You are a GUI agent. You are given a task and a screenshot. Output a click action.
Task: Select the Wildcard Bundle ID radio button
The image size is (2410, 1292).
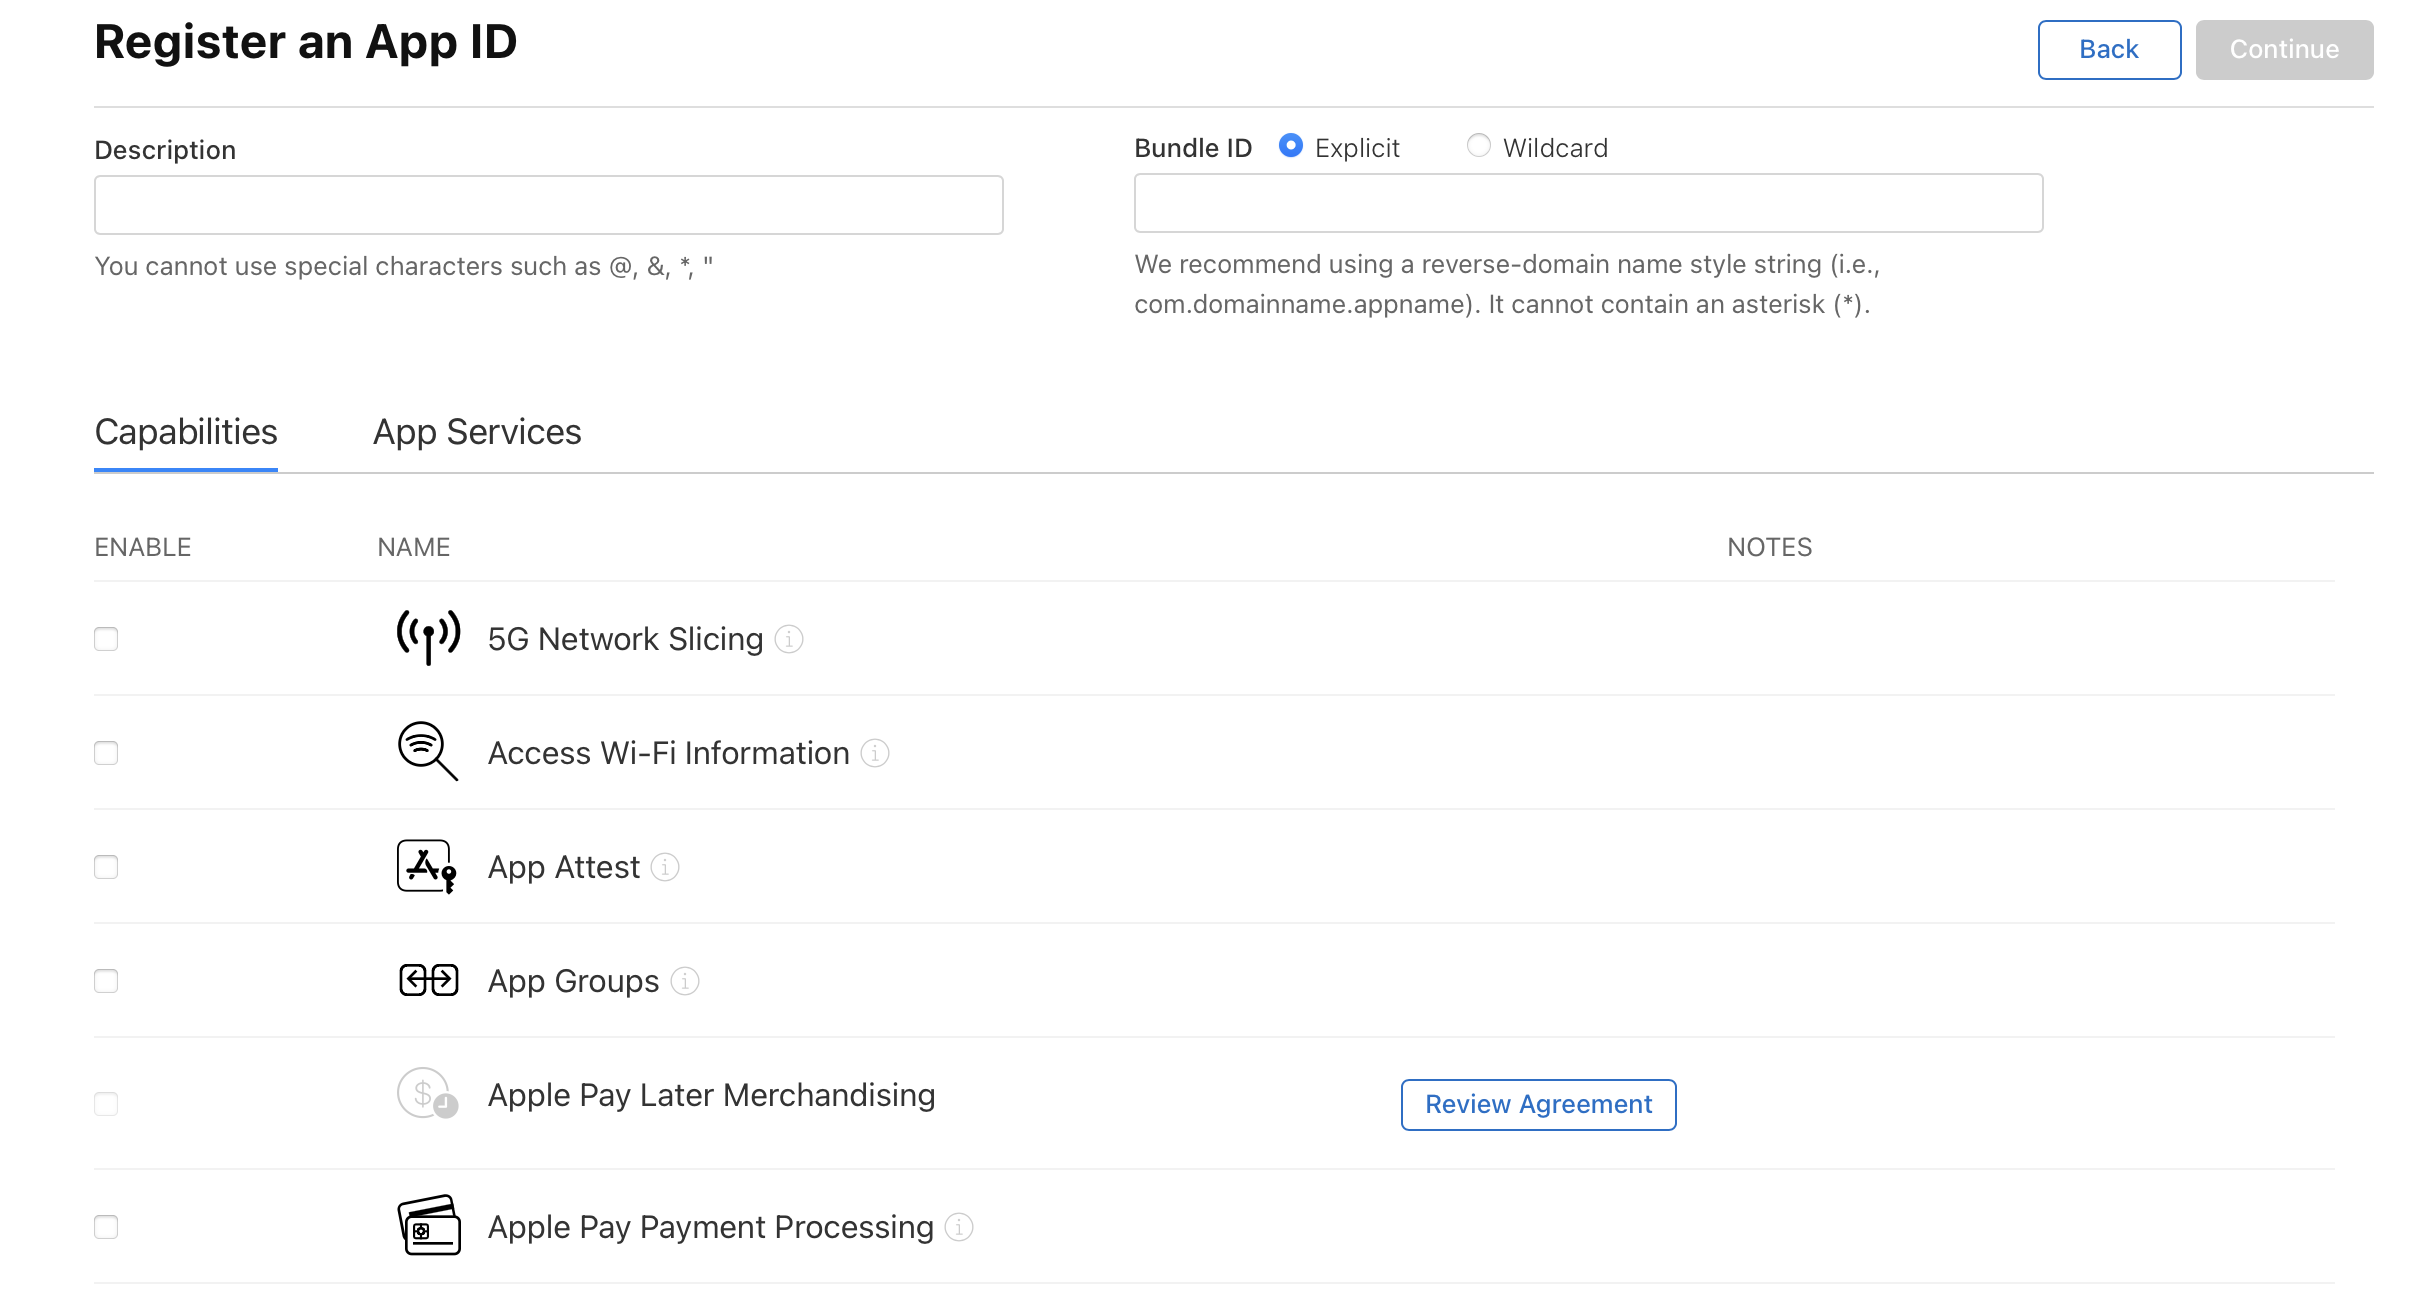1478,147
